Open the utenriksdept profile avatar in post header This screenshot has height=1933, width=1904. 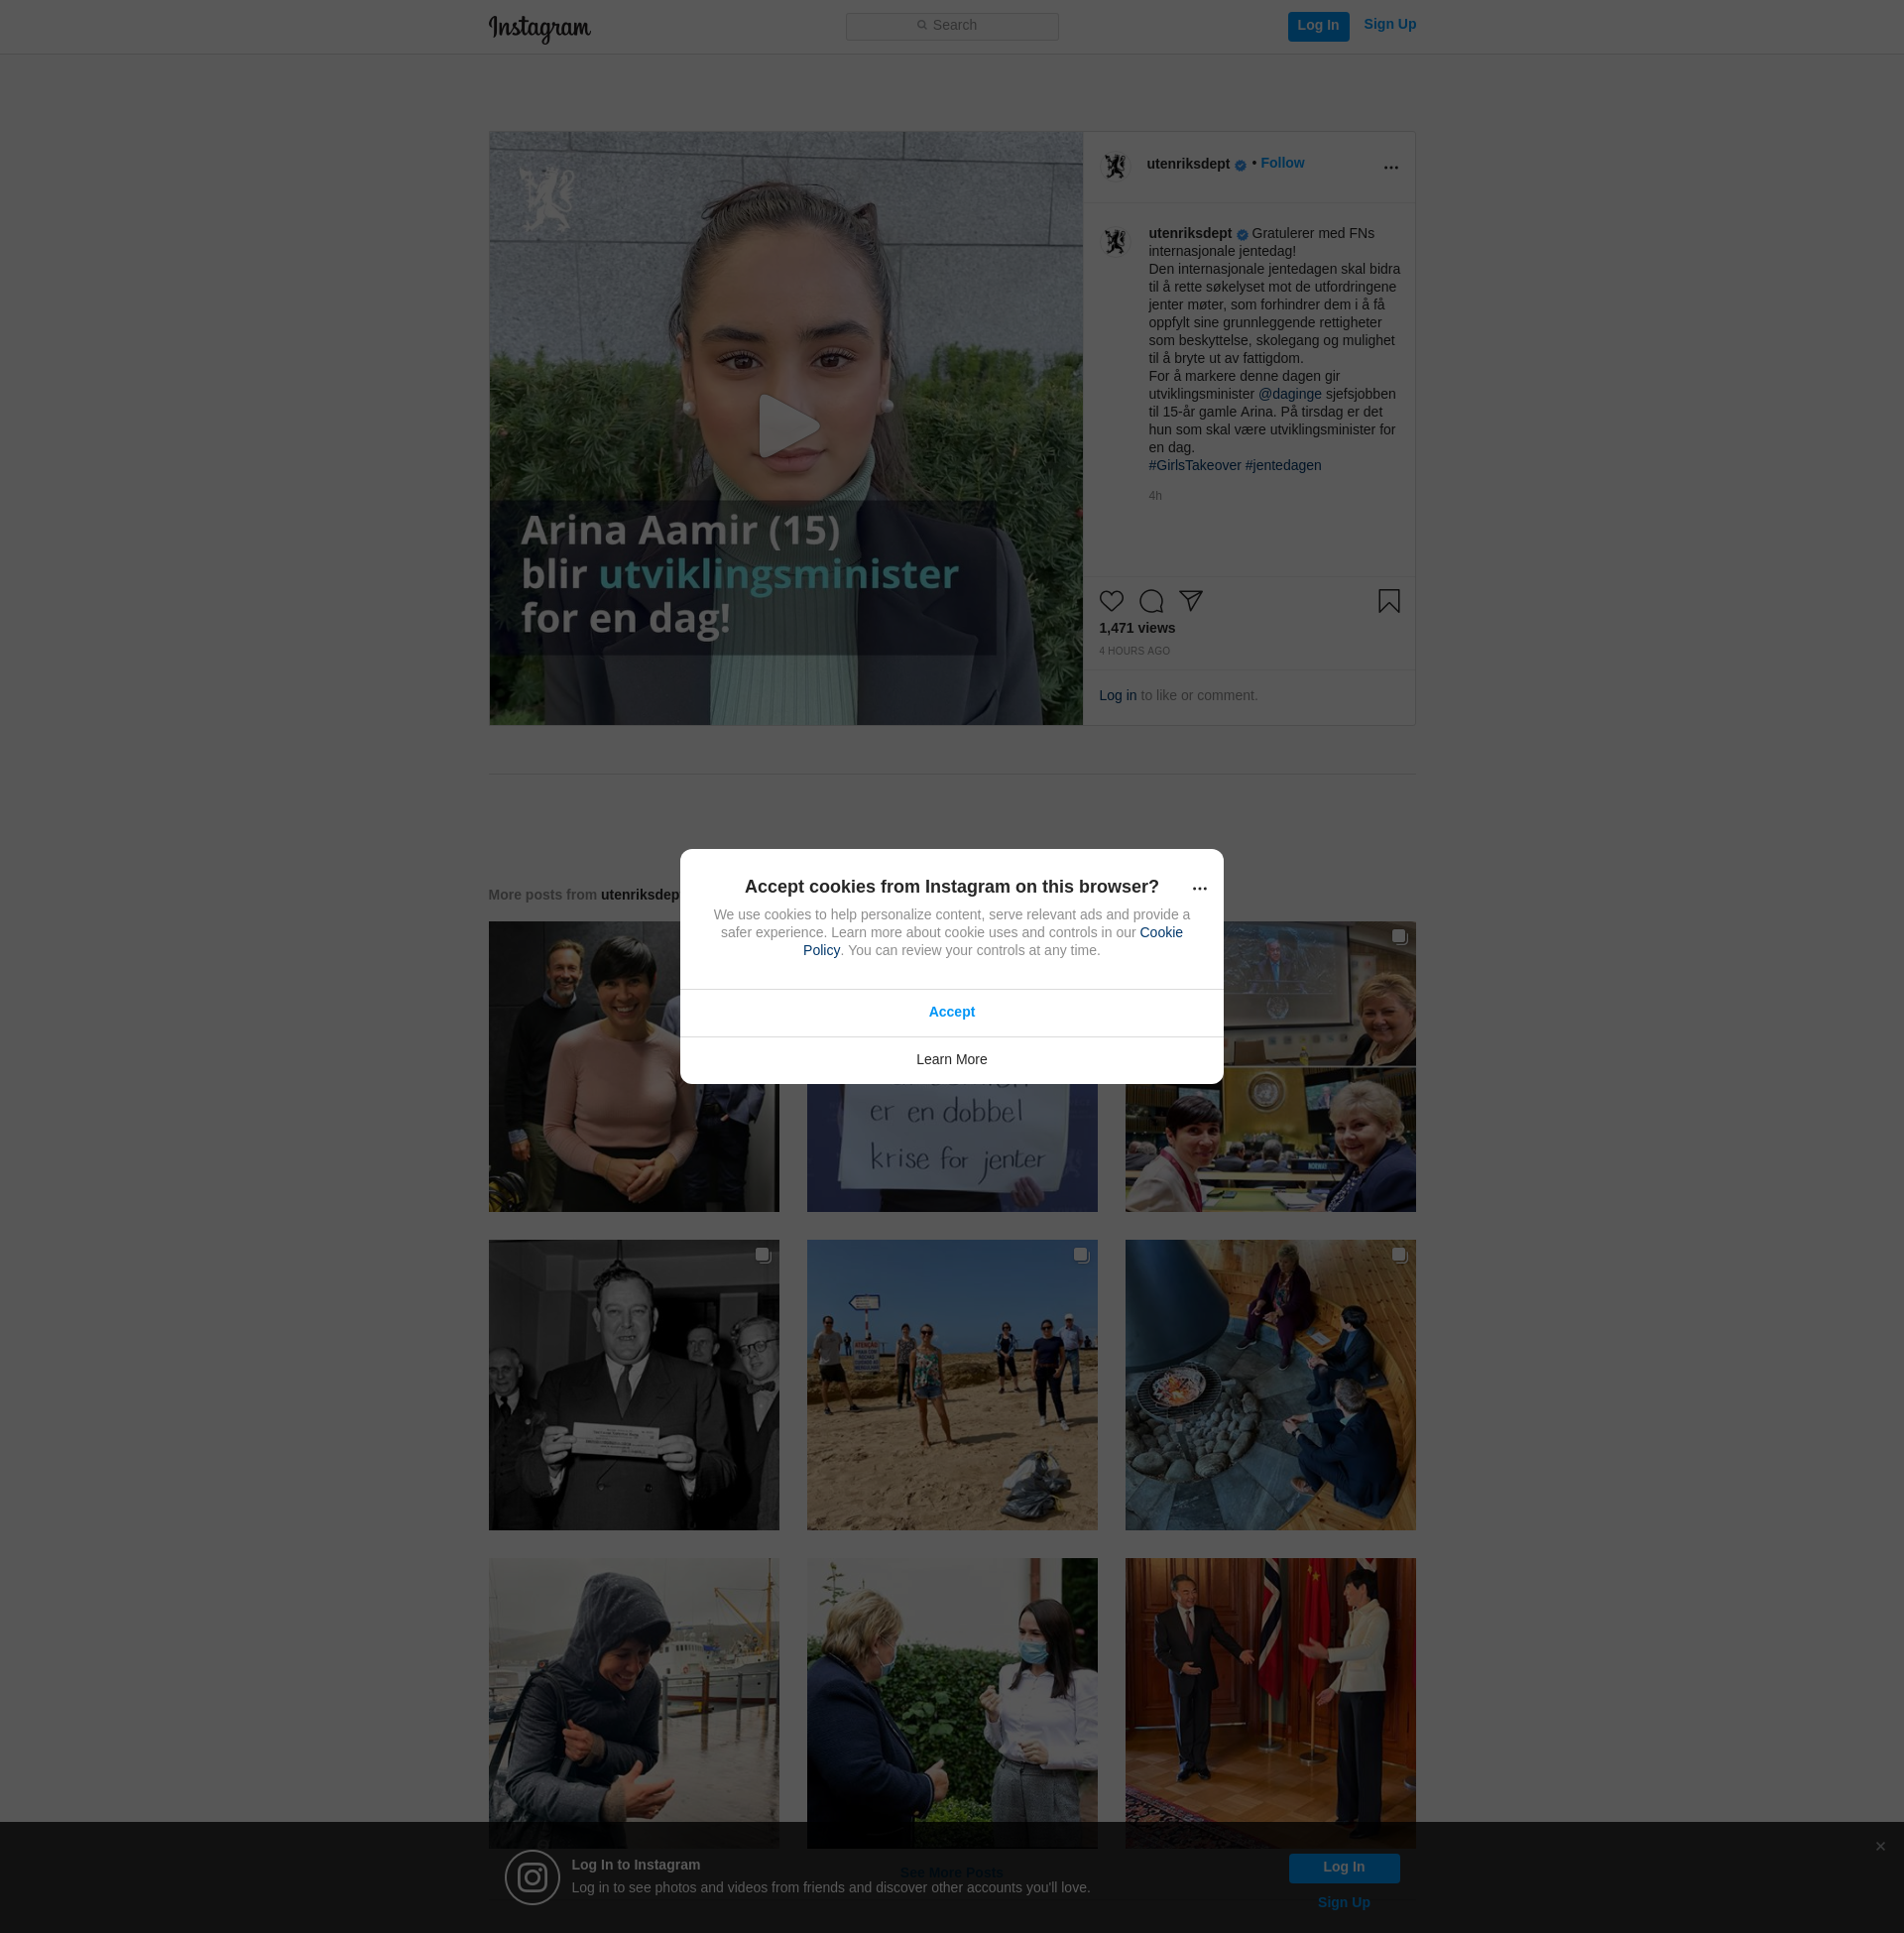(1115, 166)
